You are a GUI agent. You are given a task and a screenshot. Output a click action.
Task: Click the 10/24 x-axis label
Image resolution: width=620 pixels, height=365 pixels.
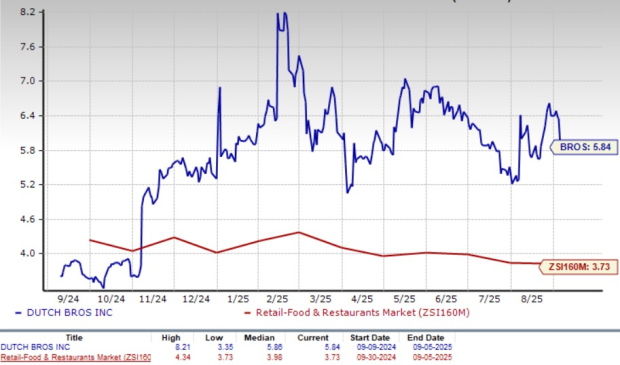[112, 299]
